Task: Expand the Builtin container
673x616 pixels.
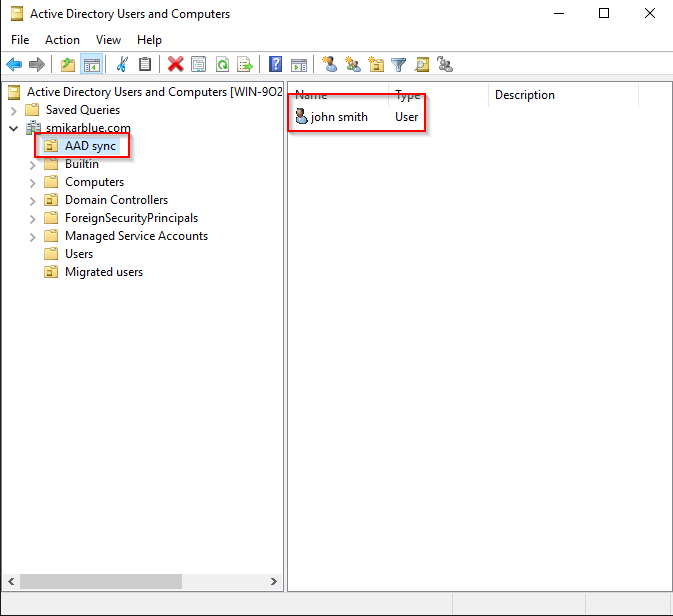Action: 33,165
